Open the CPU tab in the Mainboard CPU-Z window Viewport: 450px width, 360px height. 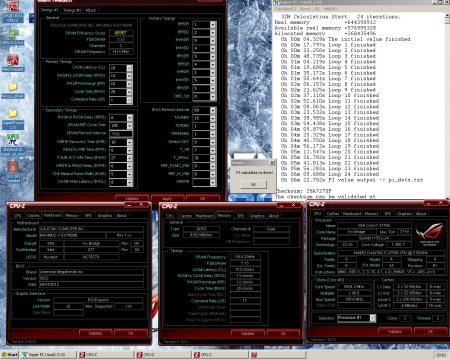point(17,216)
